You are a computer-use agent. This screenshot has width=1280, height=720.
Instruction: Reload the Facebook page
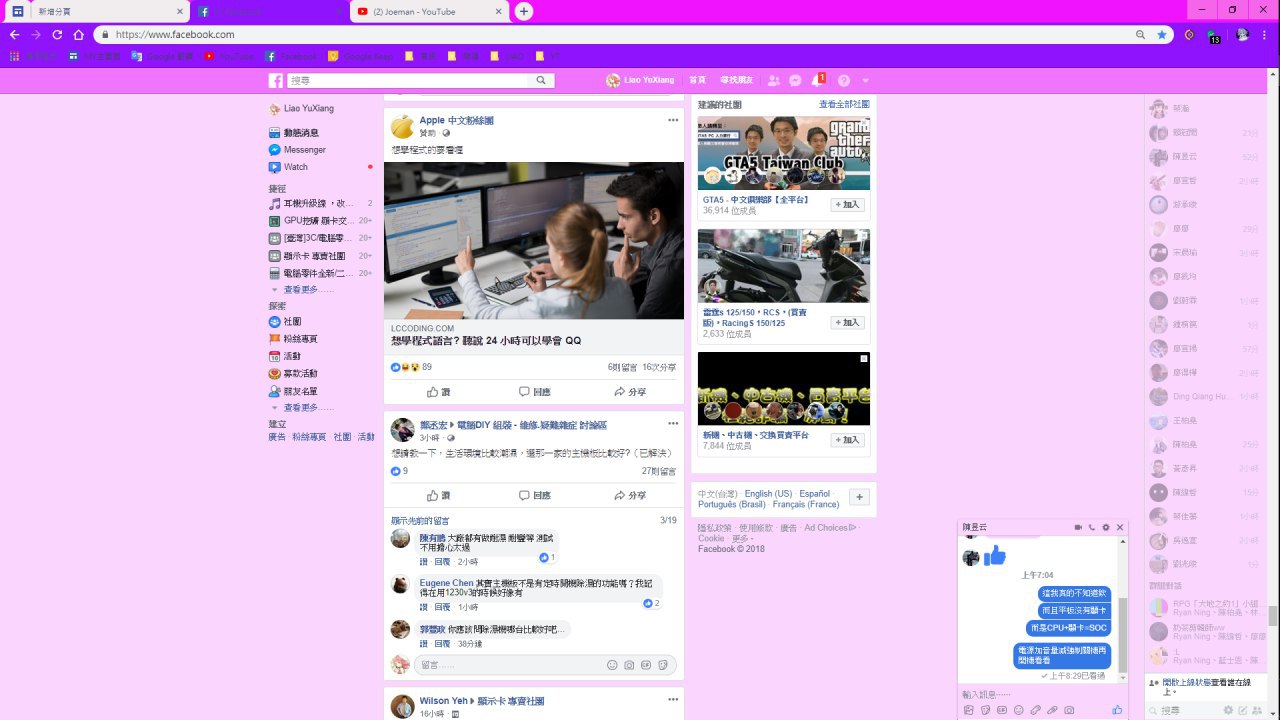click(x=57, y=34)
